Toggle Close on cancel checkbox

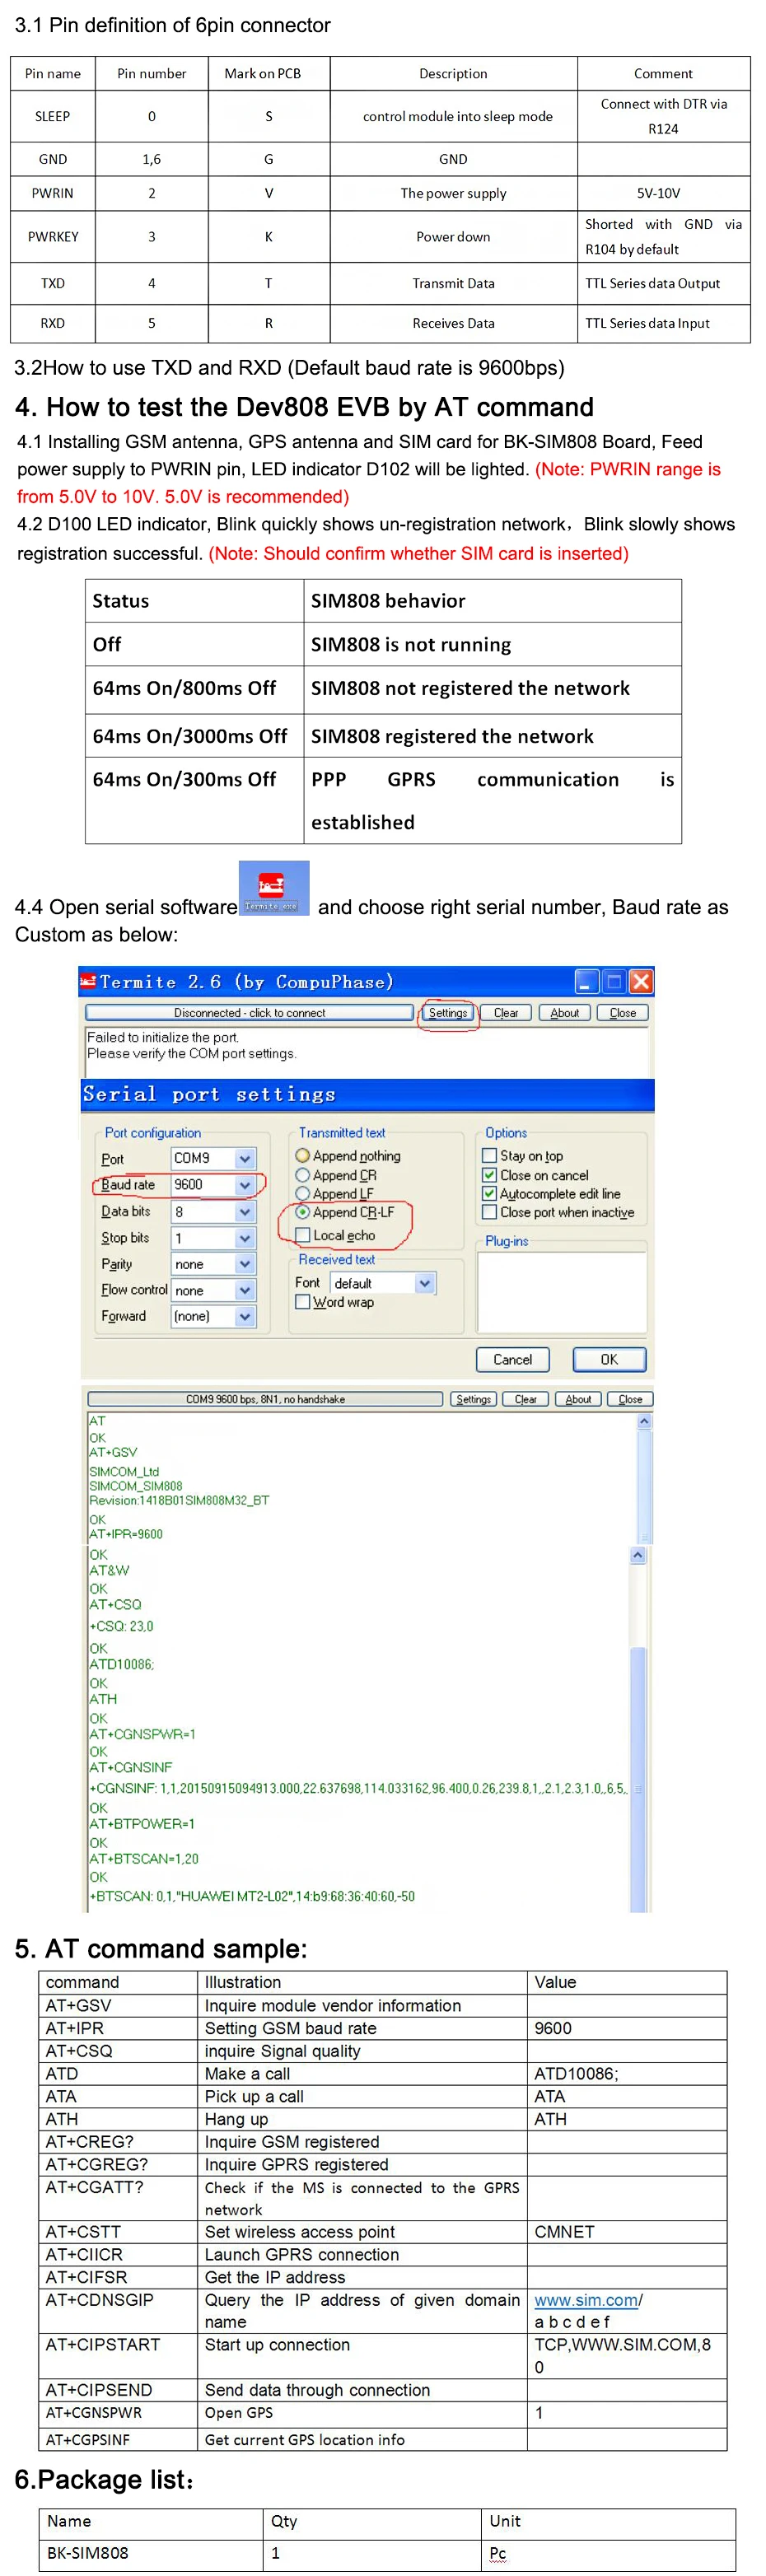point(489,1175)
